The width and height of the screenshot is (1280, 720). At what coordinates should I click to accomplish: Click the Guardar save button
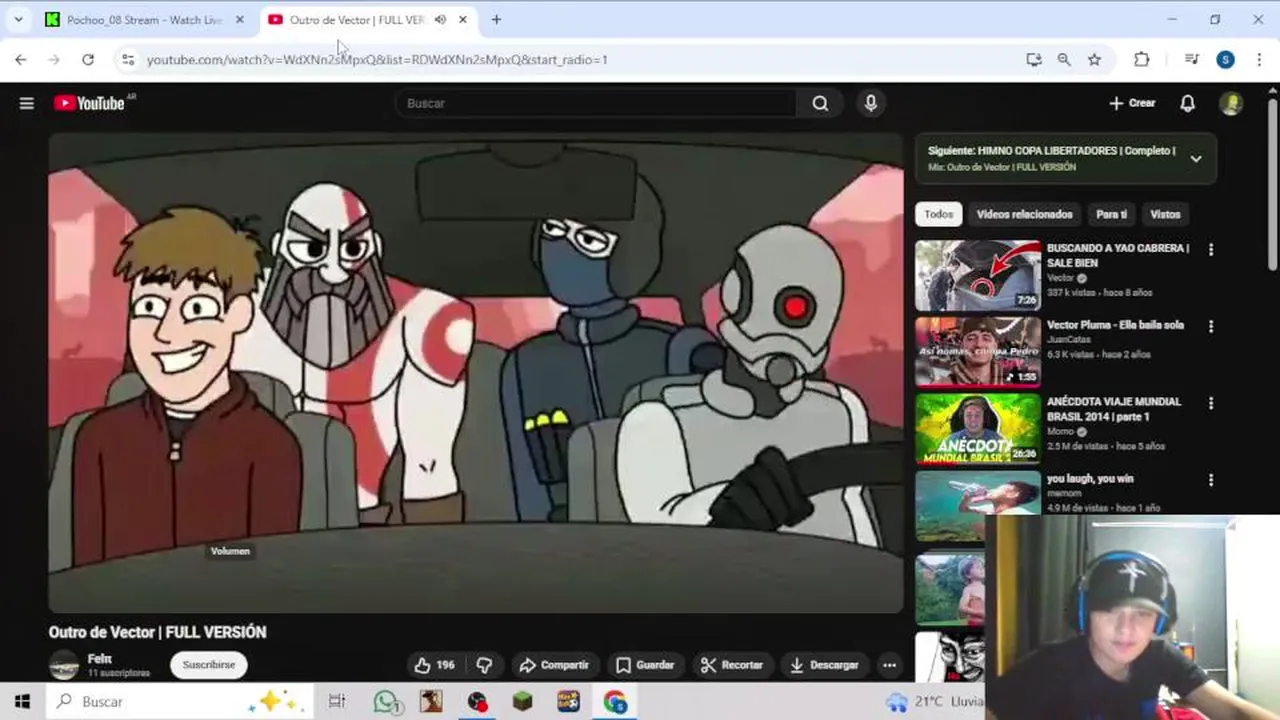(645, 665)
